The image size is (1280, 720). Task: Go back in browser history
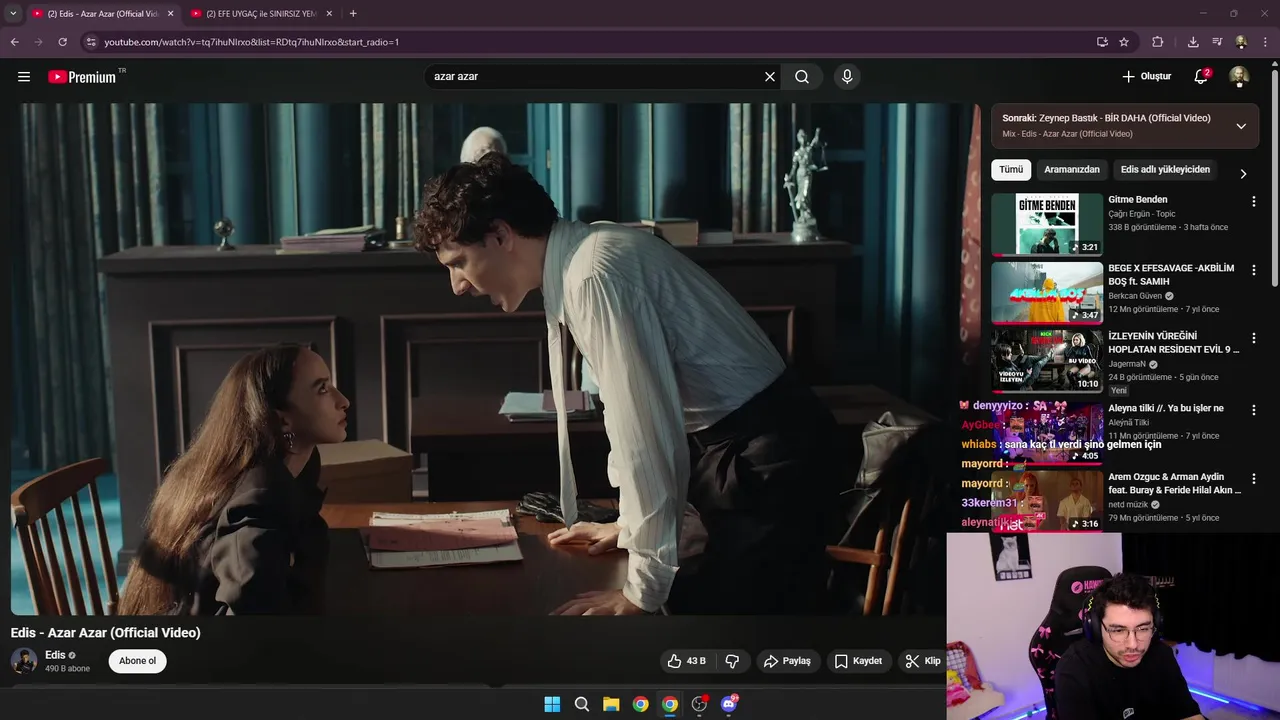pyautogui.click(x=14, y=42)
